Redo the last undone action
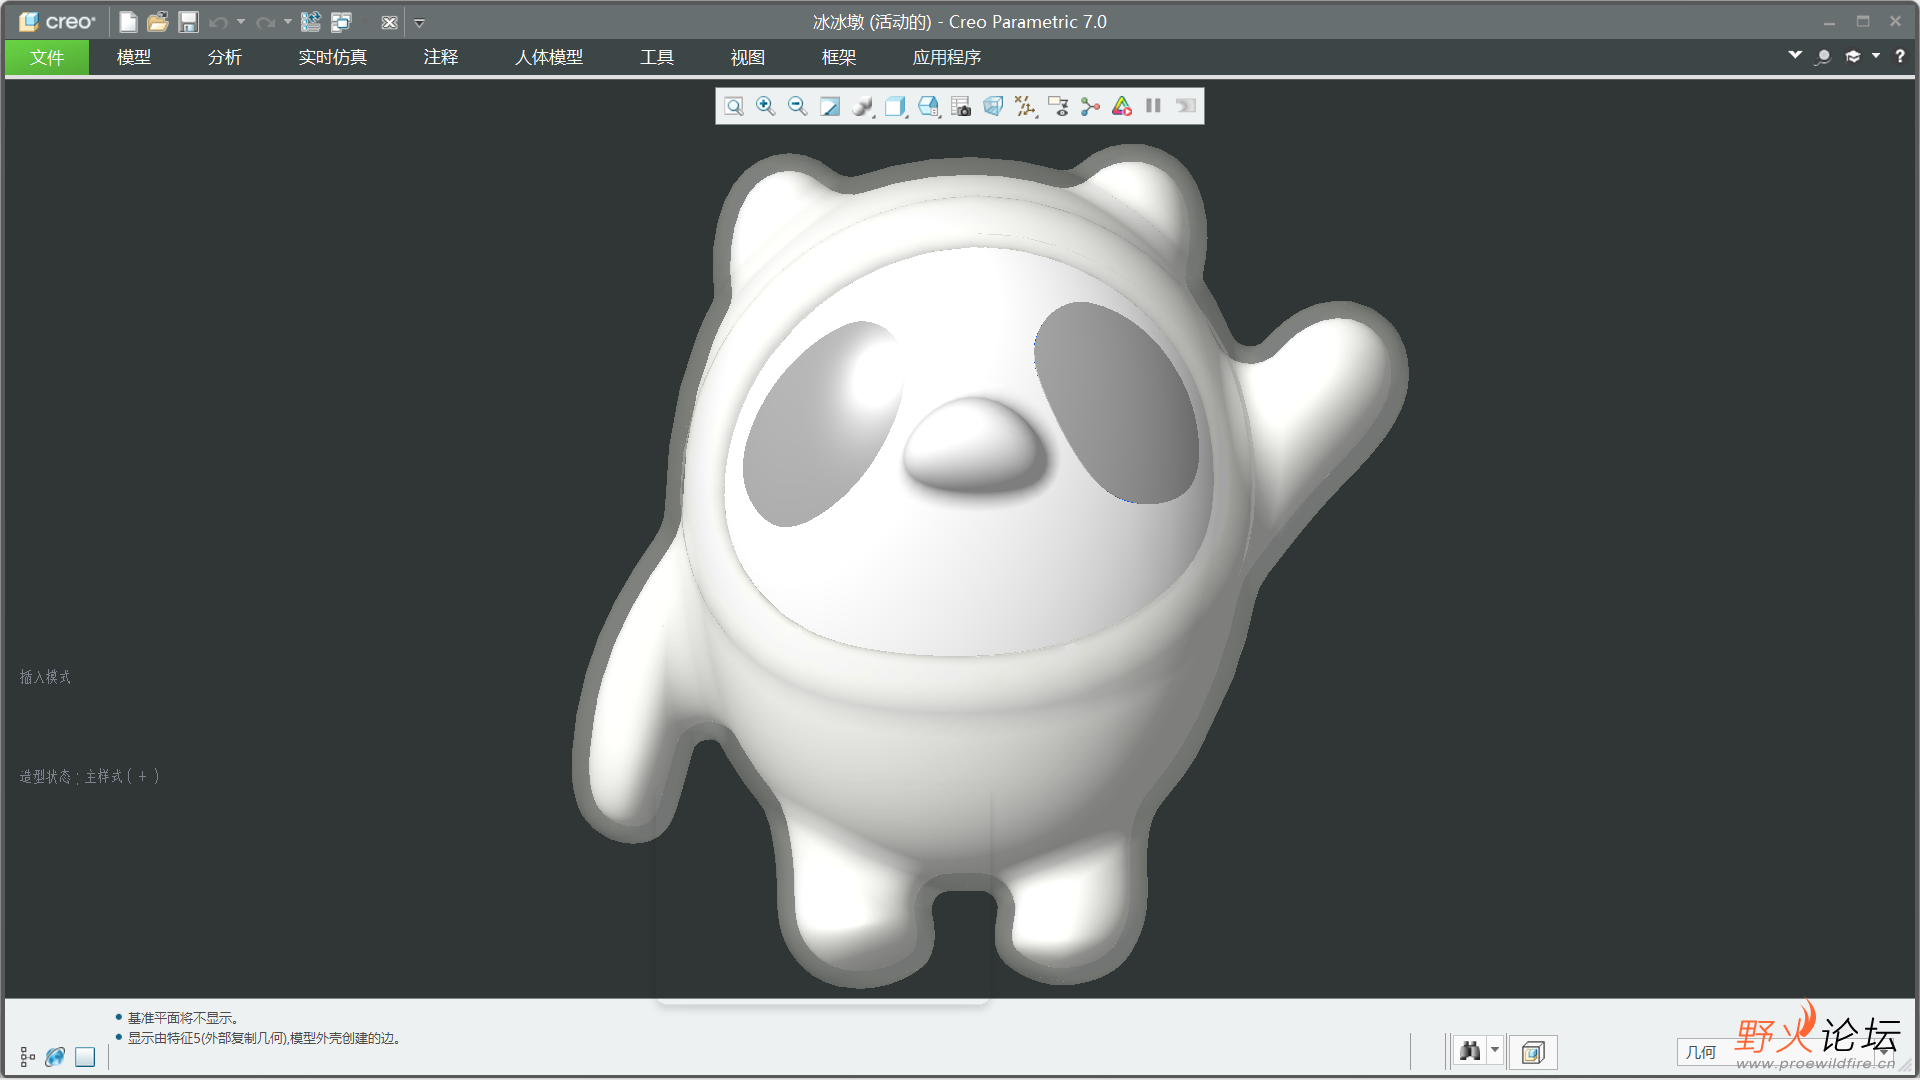Viewport: 1920px width, 1080px height. pyautogui.click(x=265, y=22)
